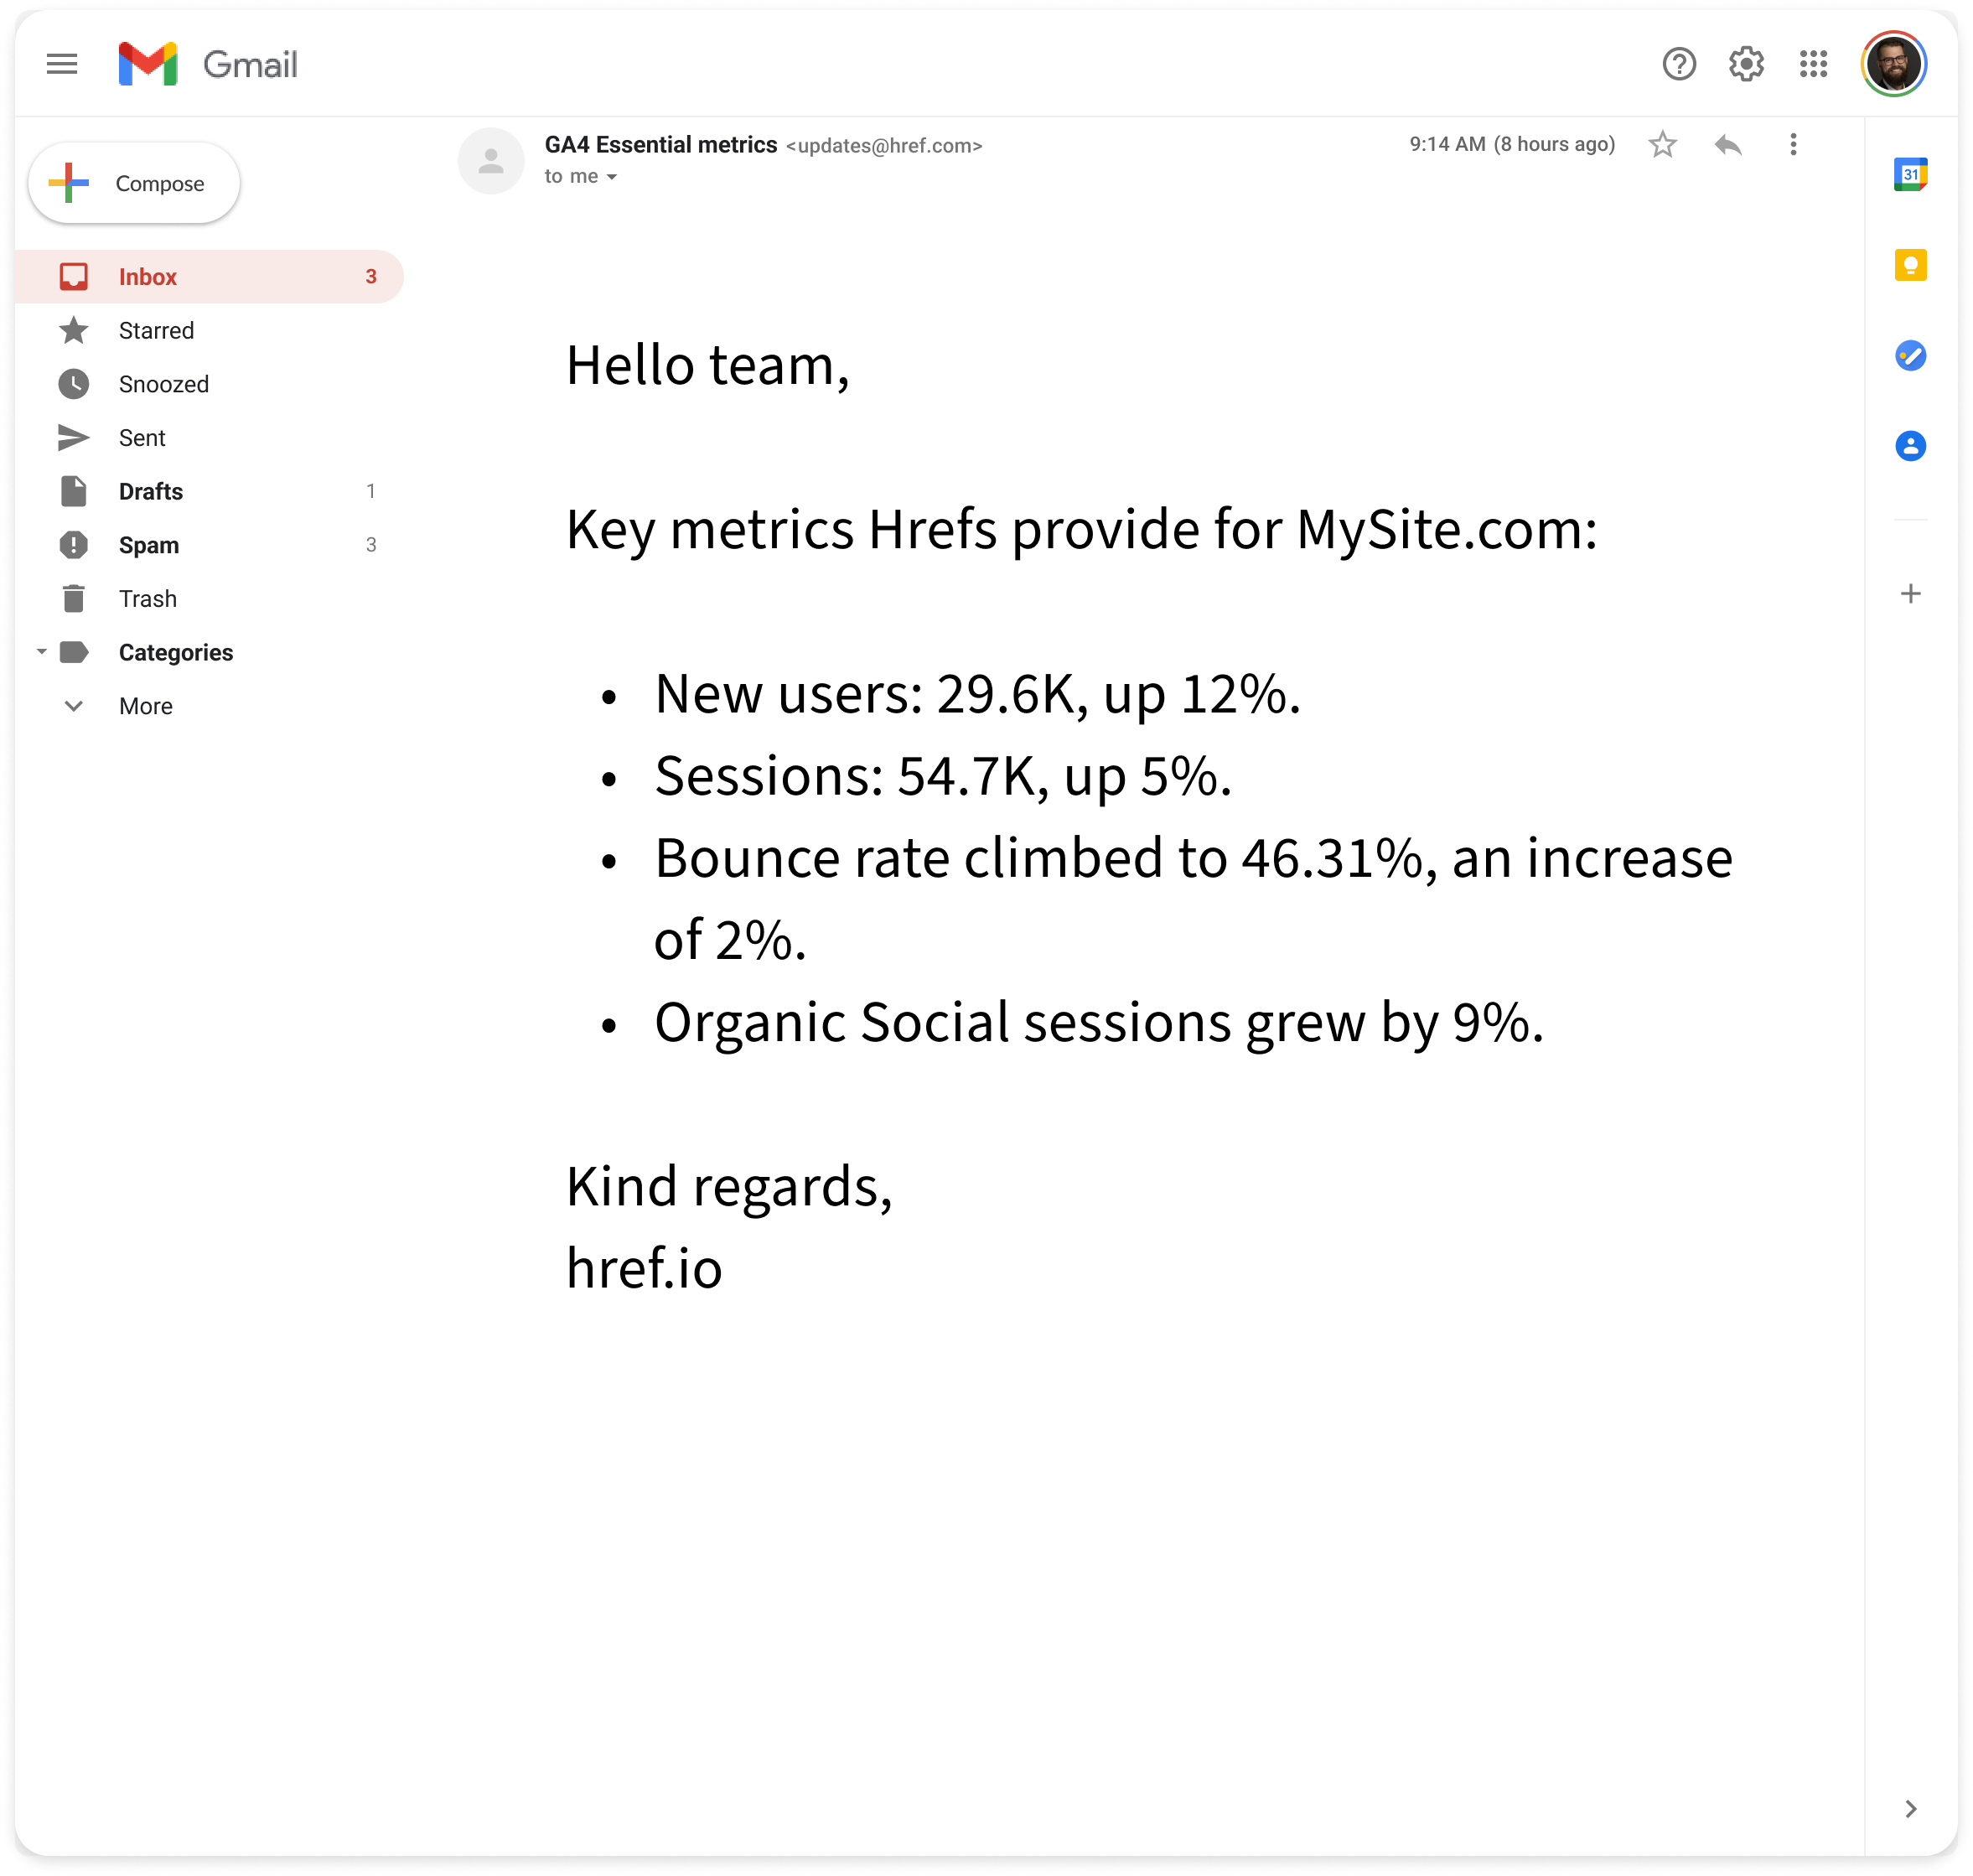Click the Spam exclamation icon

coord(73,545)
